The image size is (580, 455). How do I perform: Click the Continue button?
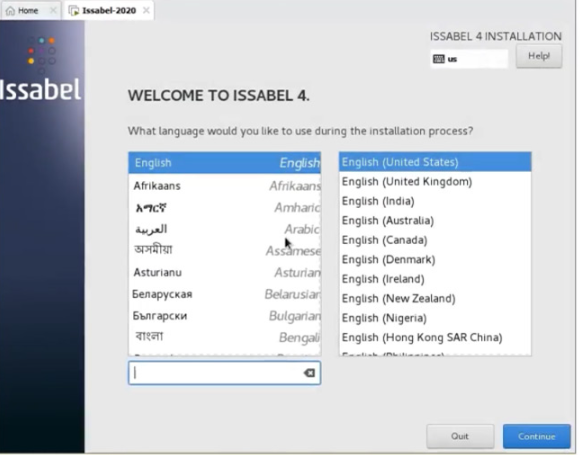pyautogui.click(x=536, y=437)
